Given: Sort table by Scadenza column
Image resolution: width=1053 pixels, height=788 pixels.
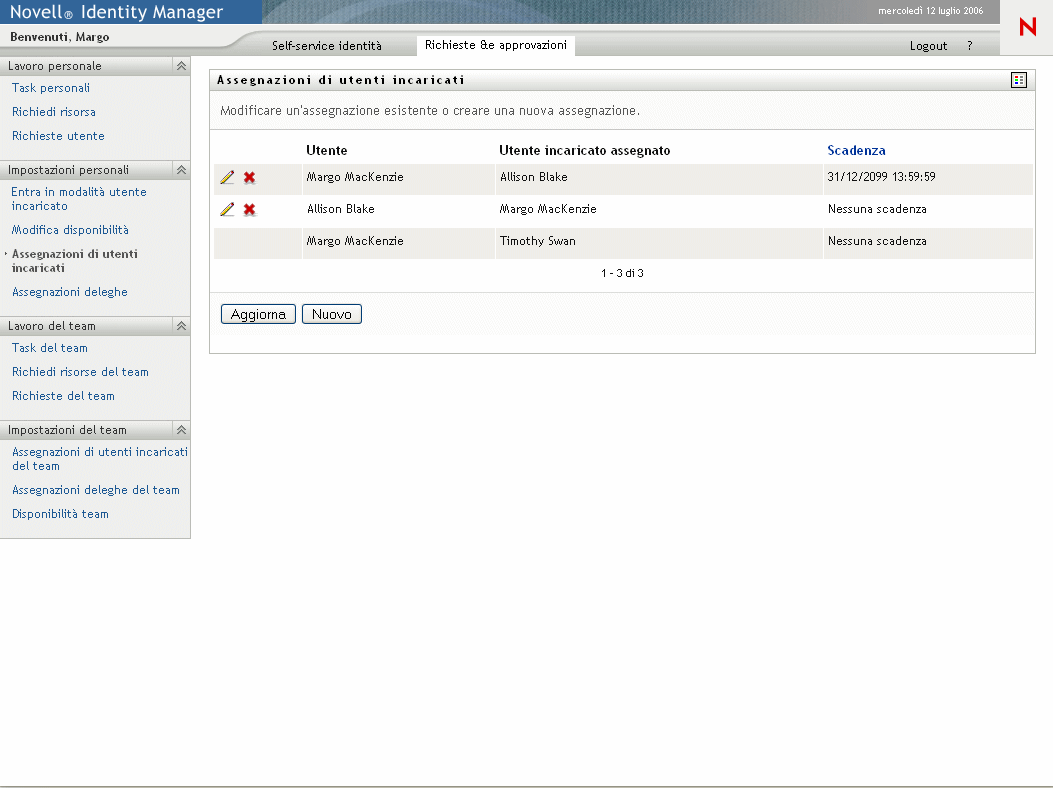Looking at the screenshot, I should pyautogui.click(x=856, y=150).
